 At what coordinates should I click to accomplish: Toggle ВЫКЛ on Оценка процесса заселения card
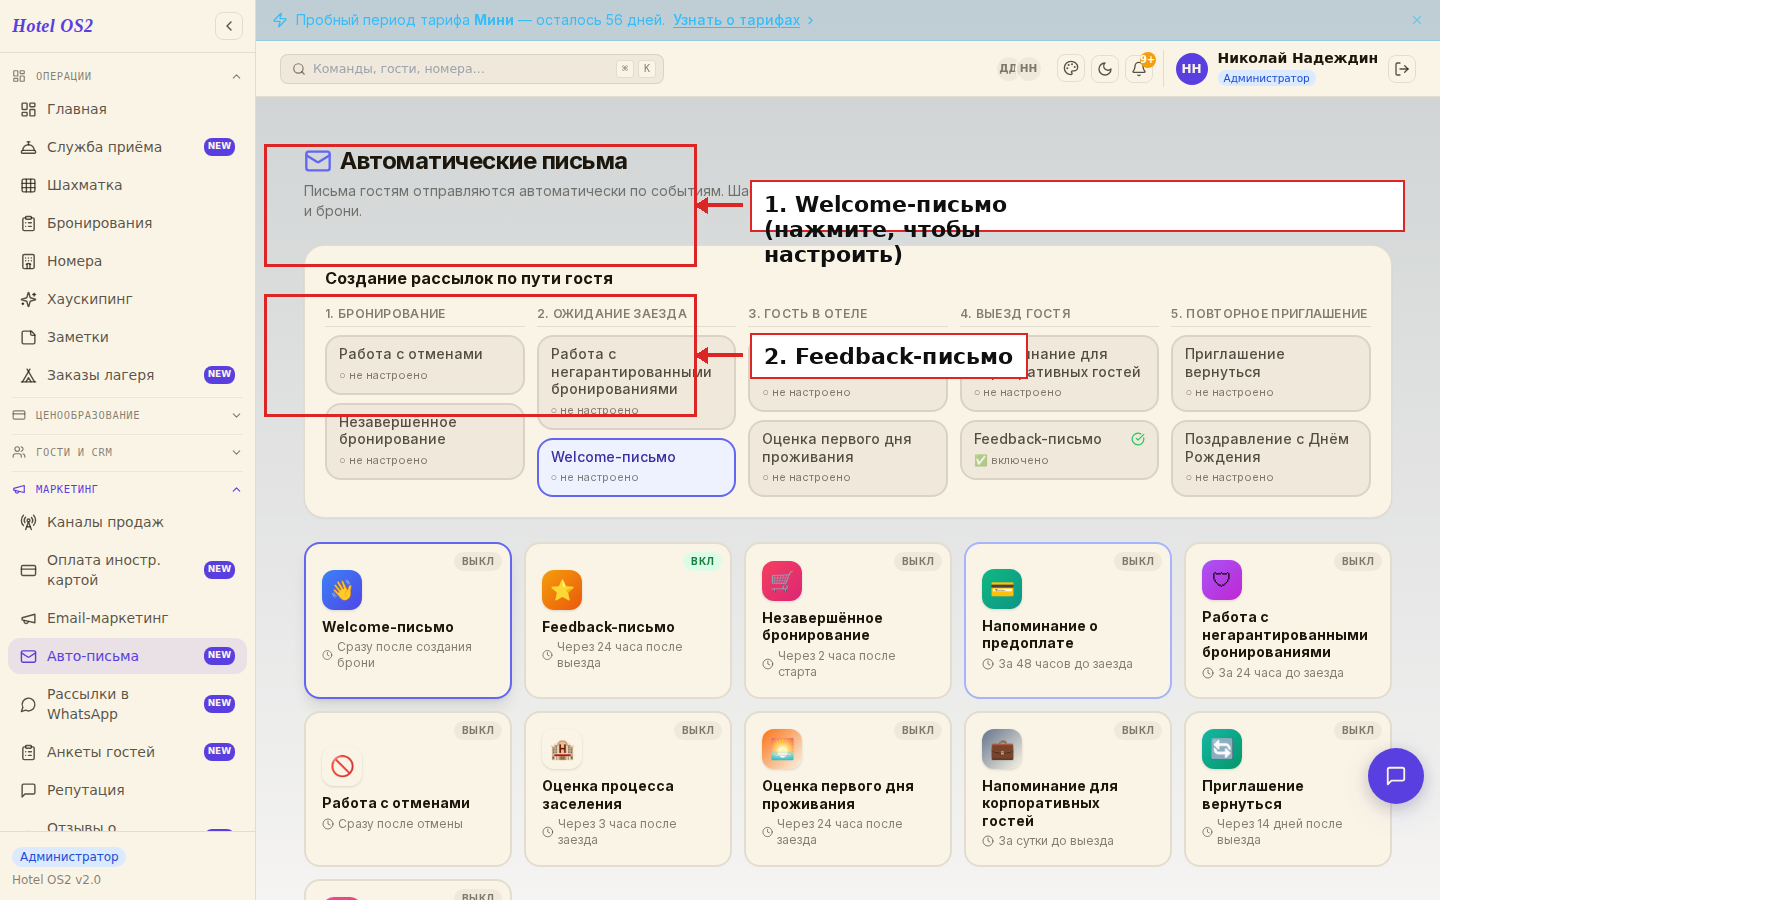[698, 730]
